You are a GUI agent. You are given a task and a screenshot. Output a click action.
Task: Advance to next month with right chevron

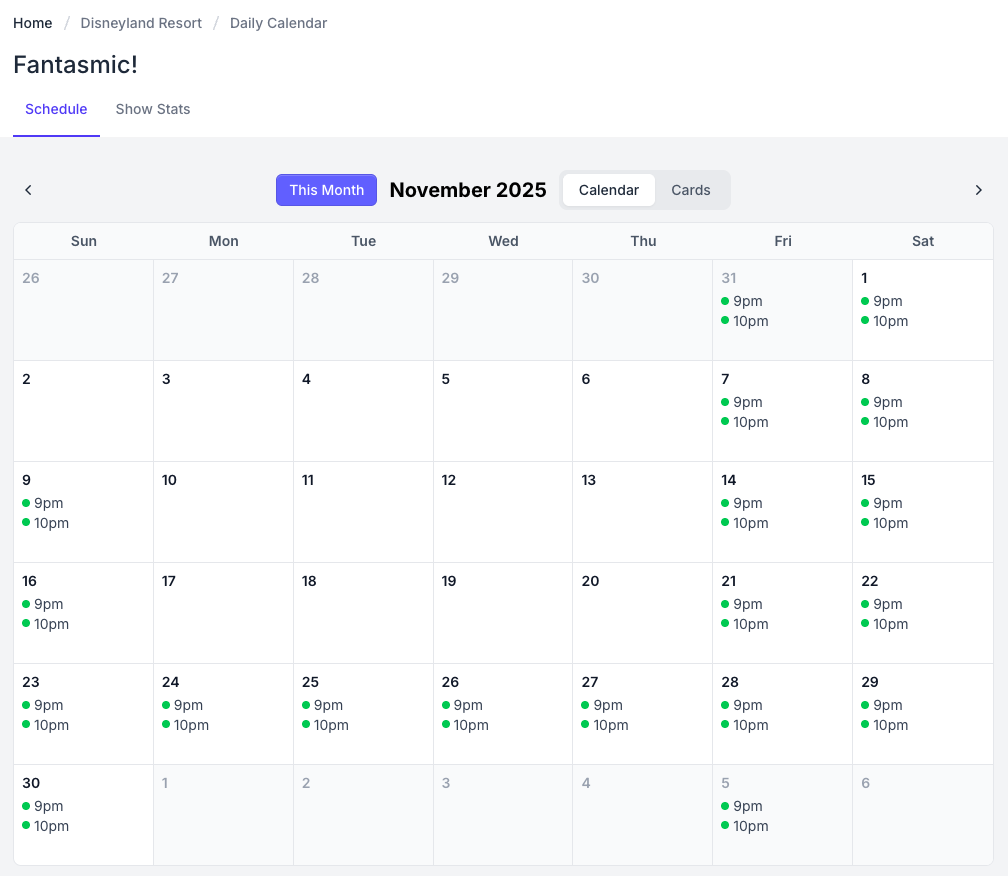tap(979, 190)
